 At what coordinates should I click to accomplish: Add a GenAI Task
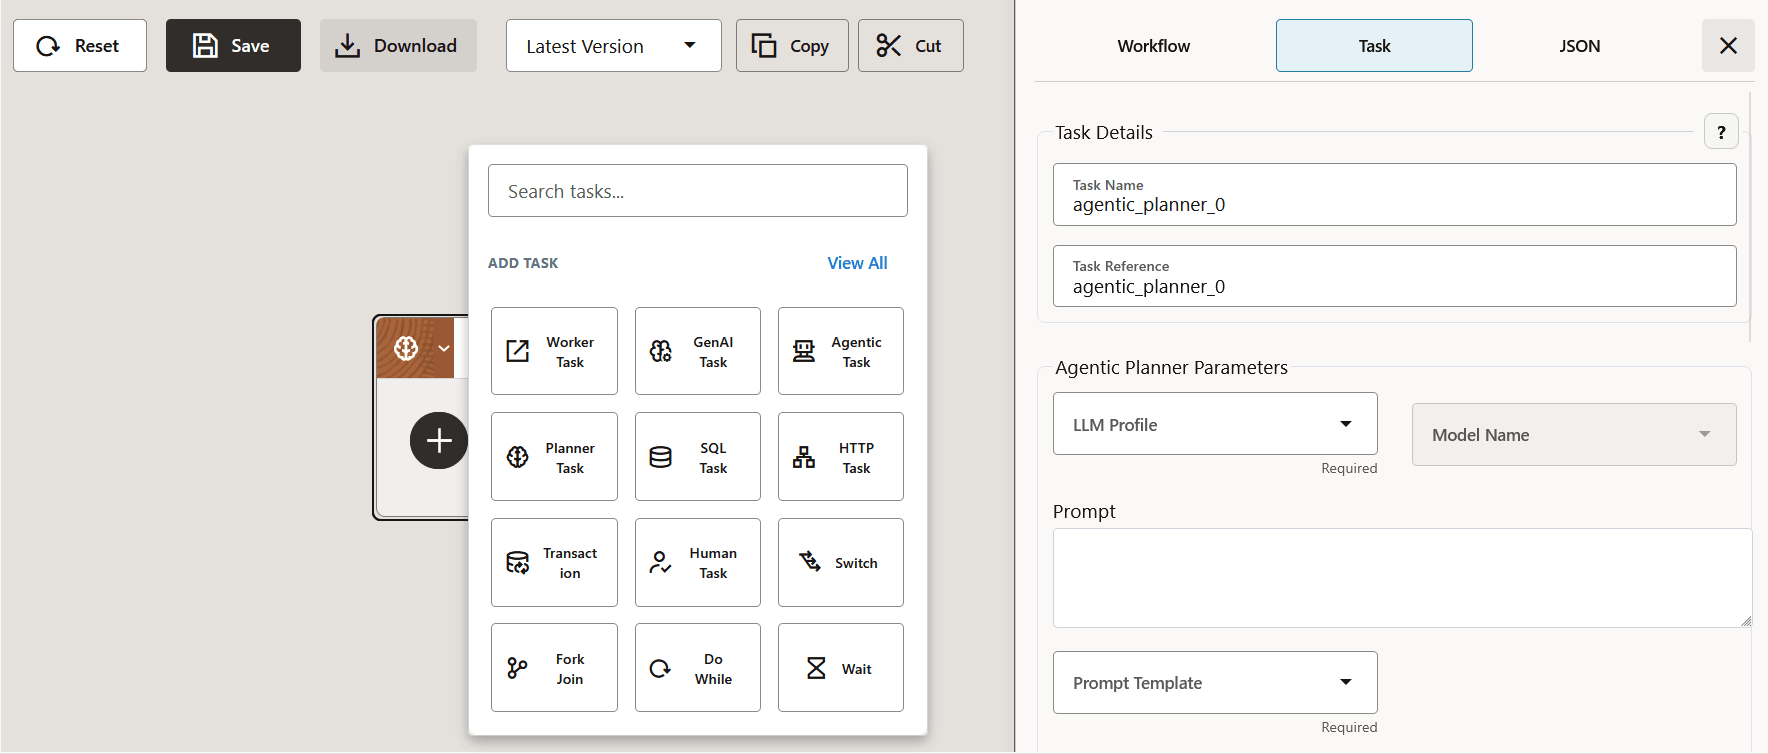coord(697,351)
